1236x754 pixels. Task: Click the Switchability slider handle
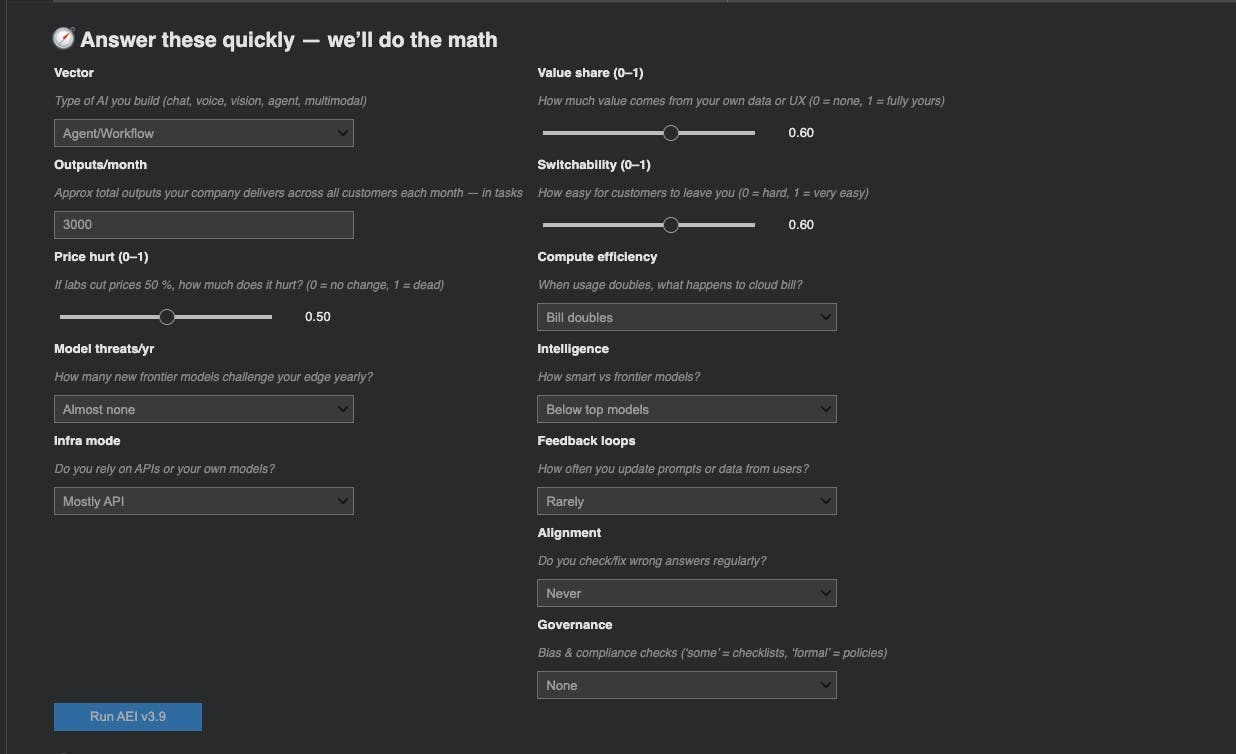click(671, 225)
